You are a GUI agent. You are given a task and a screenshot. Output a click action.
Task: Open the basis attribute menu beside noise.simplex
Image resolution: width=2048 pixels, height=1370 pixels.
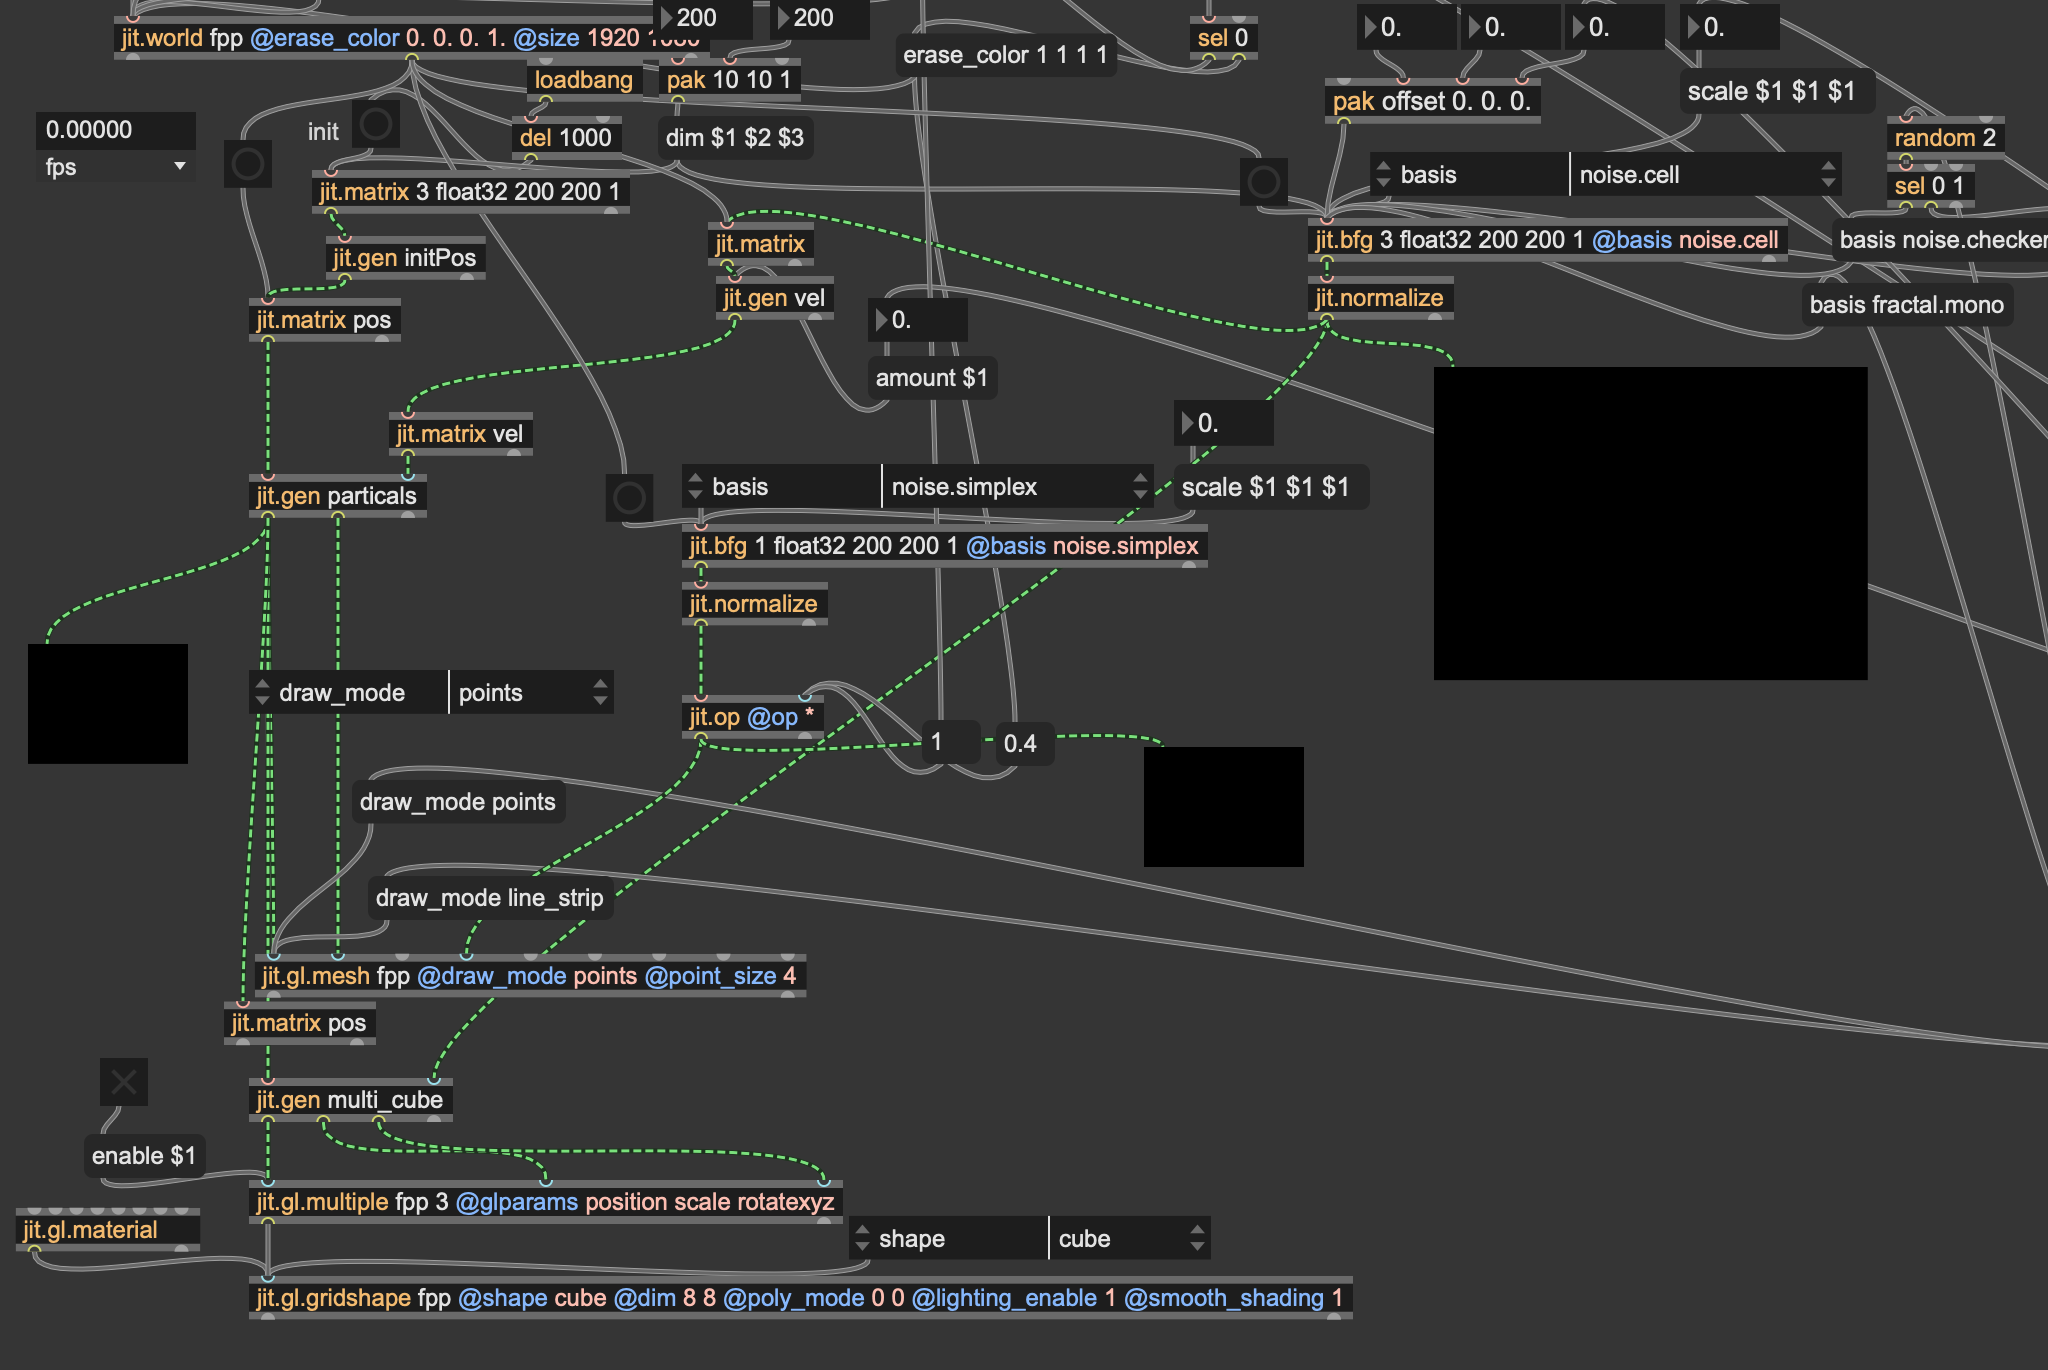(x=782, y=487)
